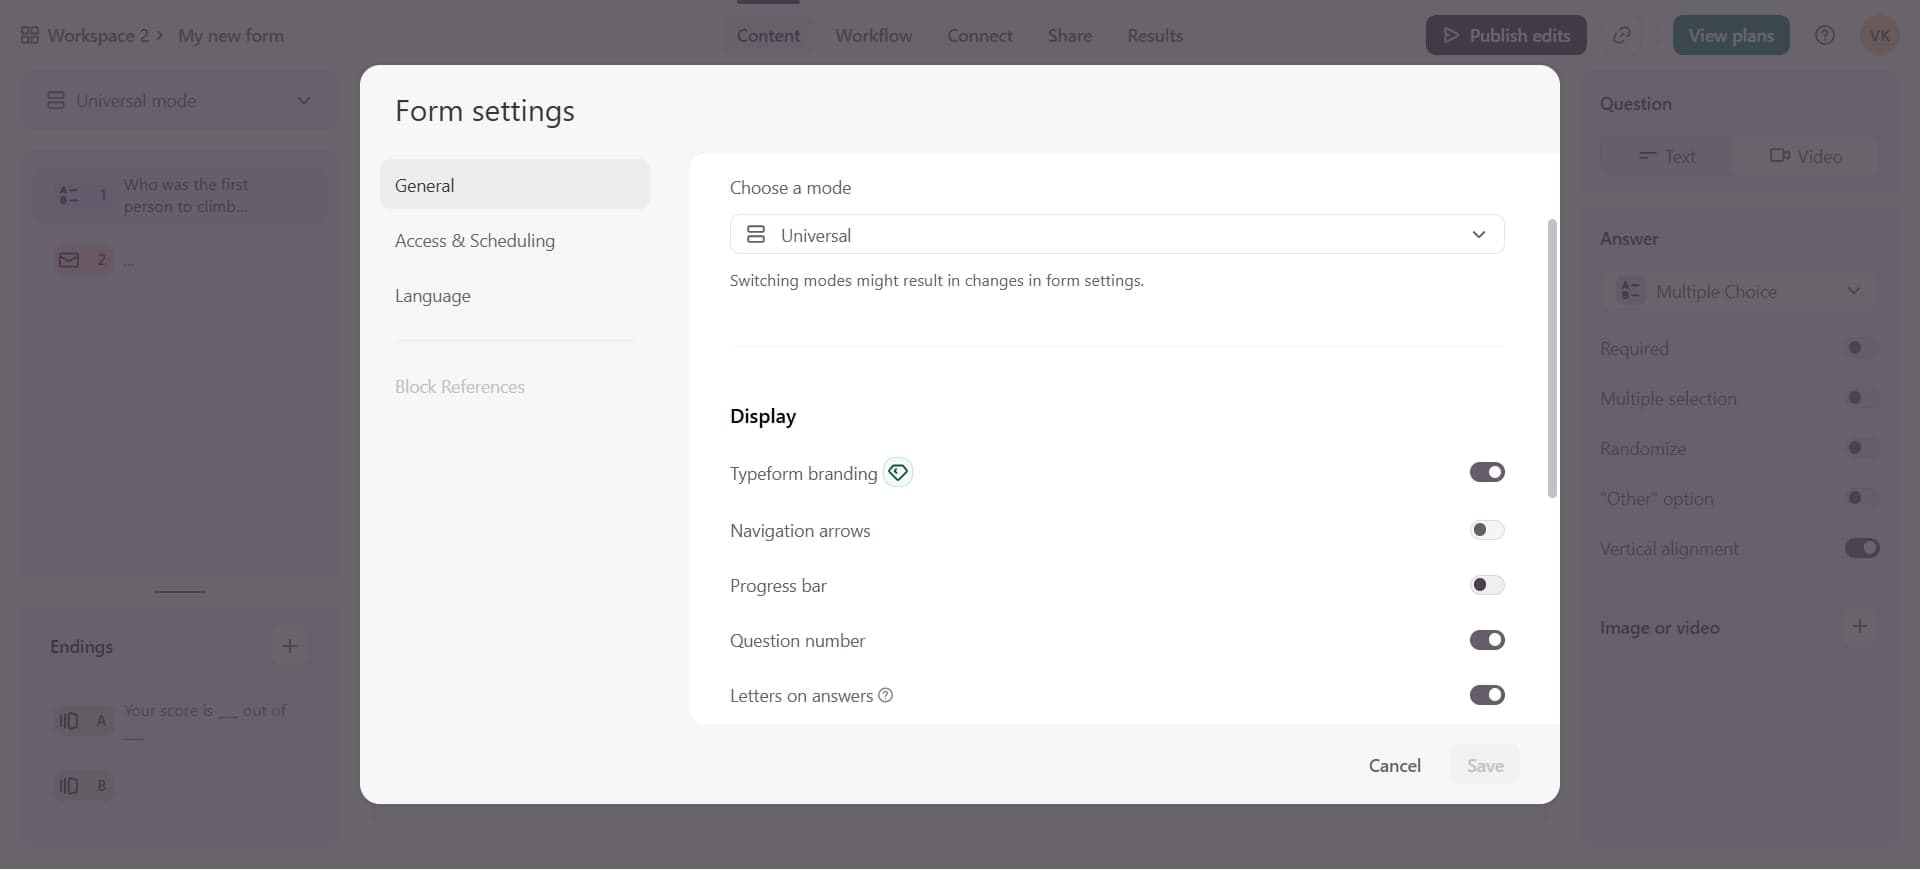Open the Universal mode dropdown in settings

pyautogui.click(x=1116, y=235)
